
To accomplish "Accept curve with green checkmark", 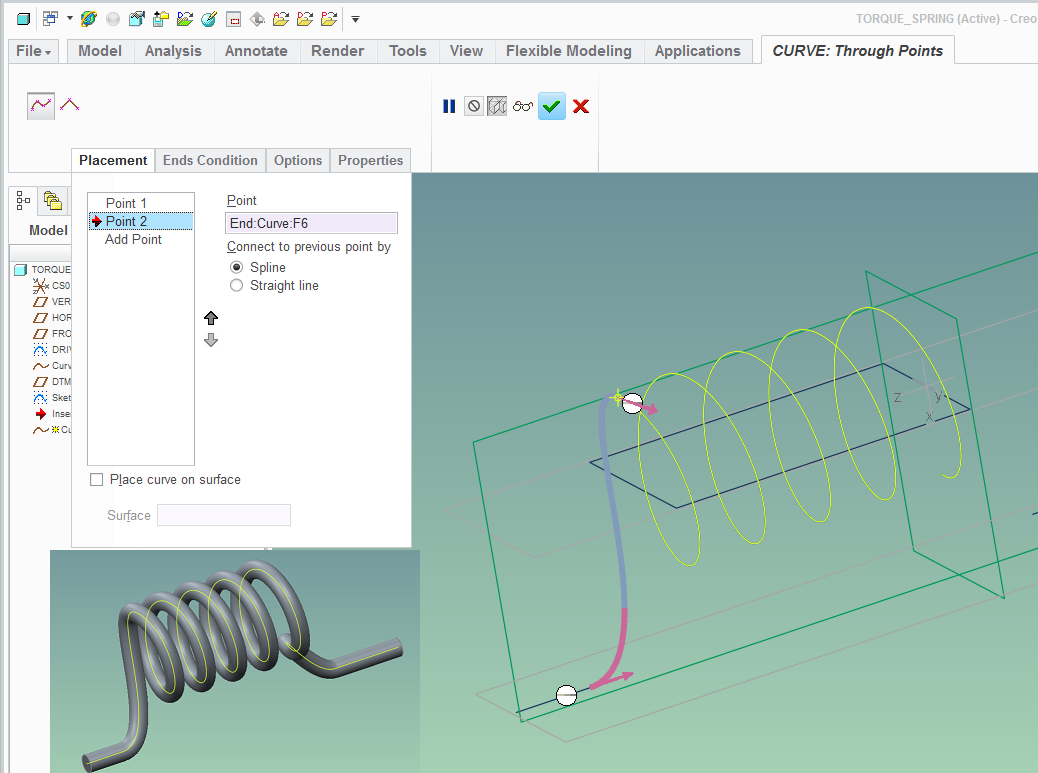I will point(552,107).
